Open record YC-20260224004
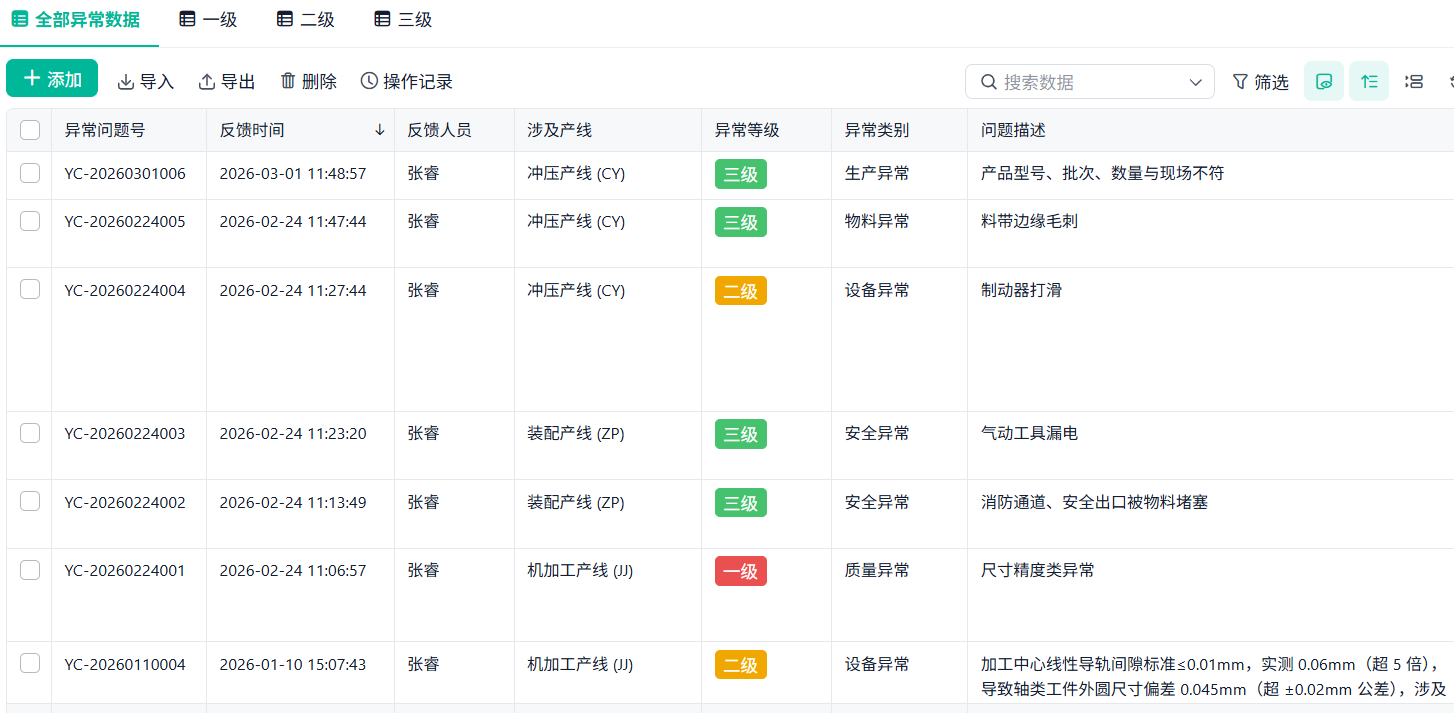This screenshot has width=1454, height=713. (125, 291)
